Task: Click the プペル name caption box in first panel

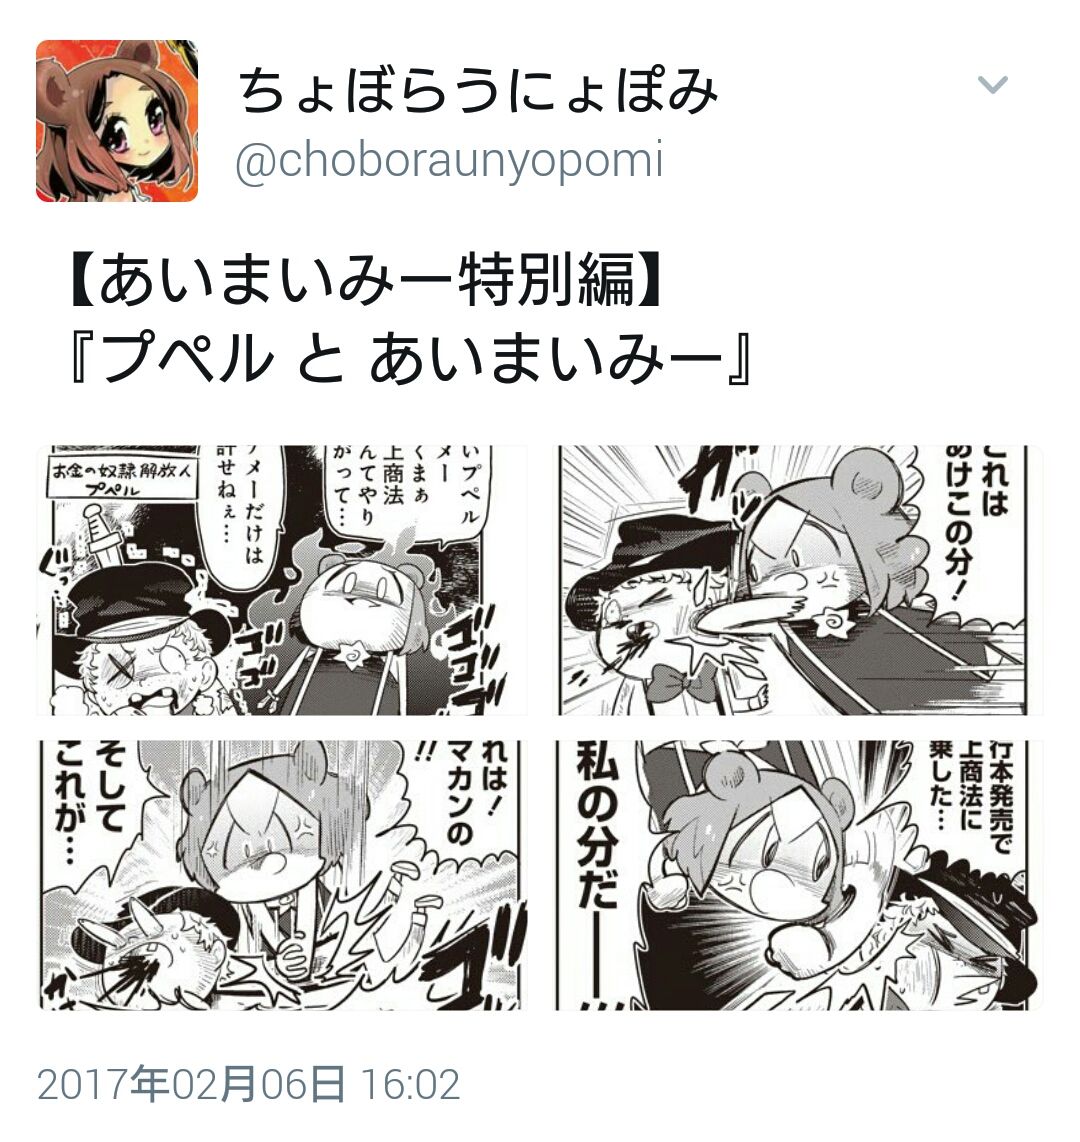Action: [x=121, y=479]
